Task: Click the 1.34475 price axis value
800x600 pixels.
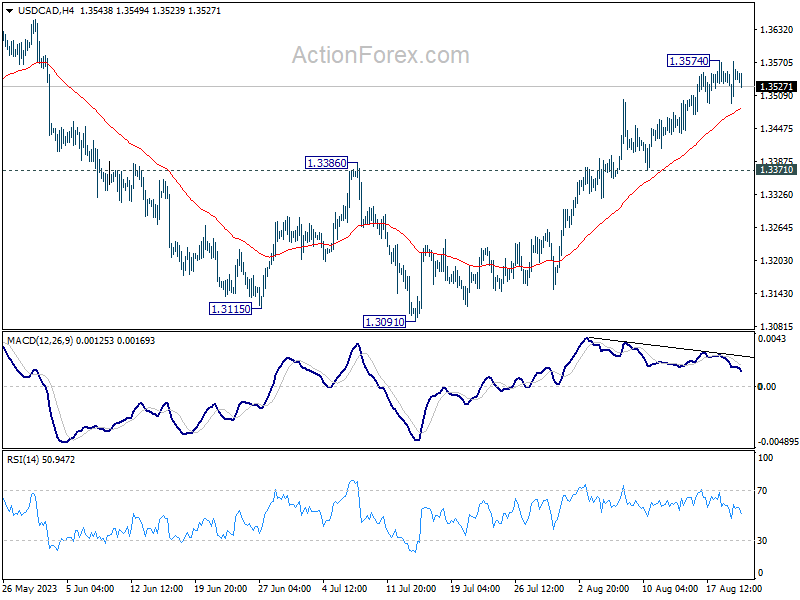Action: [x=776, y=129]
